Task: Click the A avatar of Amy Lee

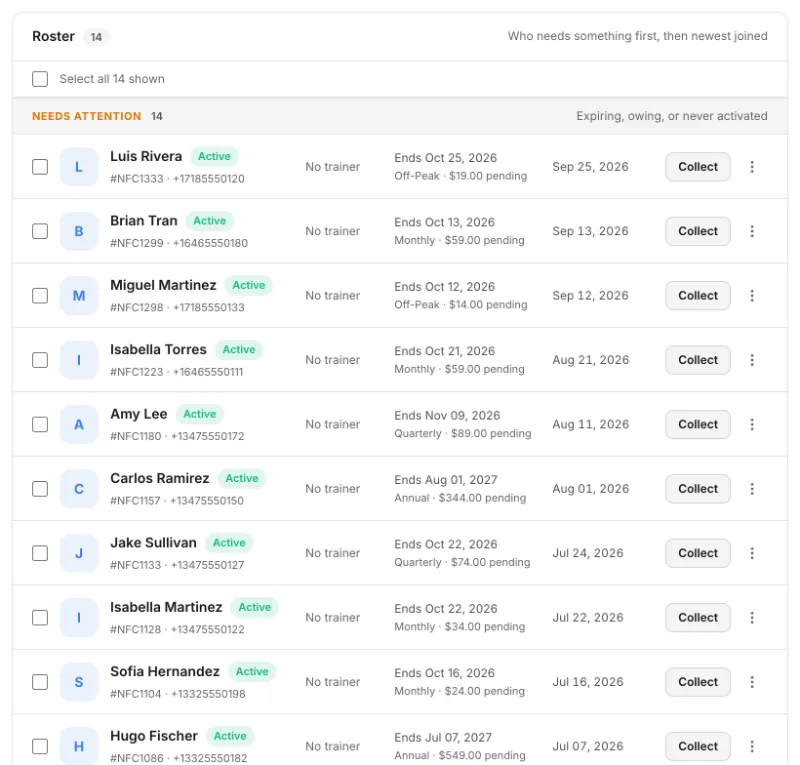Action: (79, 424)
